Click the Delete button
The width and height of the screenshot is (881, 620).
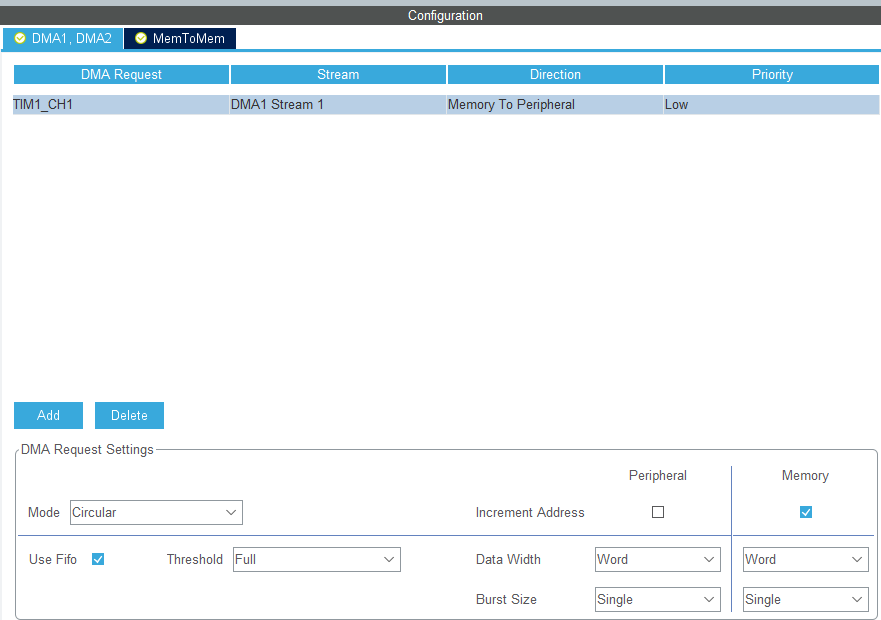click(x=129, y=415)
